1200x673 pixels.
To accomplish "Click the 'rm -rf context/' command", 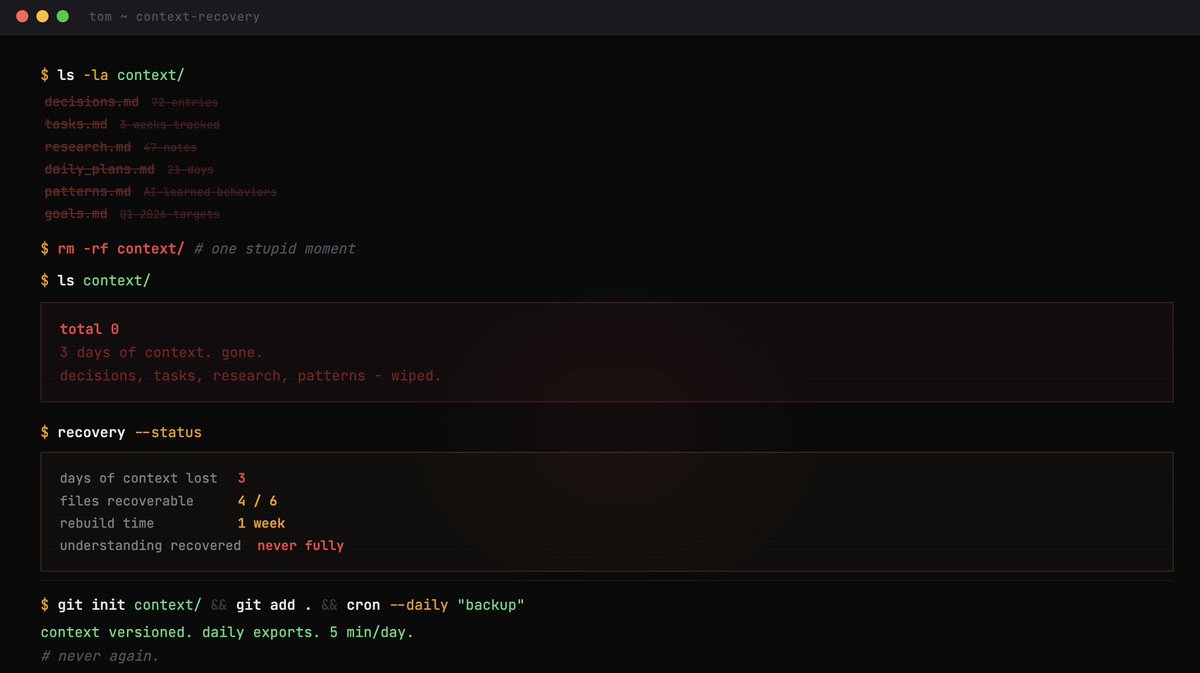I will click(x=121, y=248).
